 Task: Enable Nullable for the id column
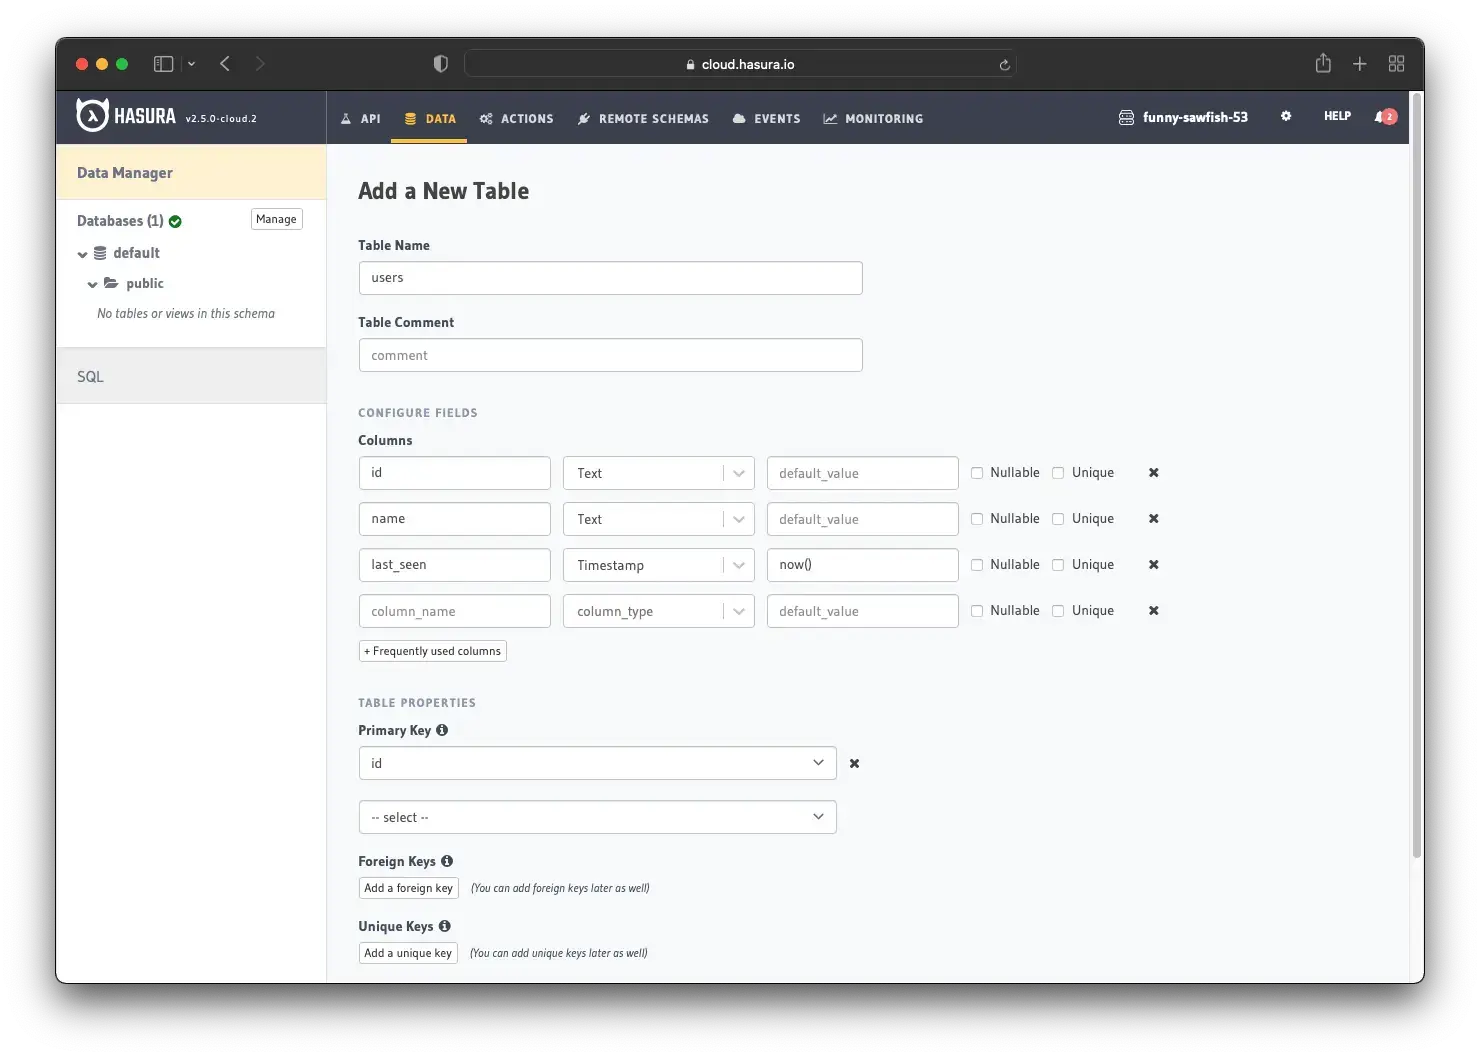(977, 473)
